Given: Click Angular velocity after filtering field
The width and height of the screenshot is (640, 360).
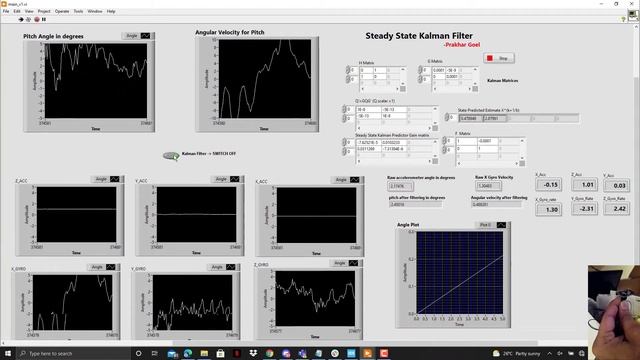Looking at the screenshot, I should click(496, 204).
